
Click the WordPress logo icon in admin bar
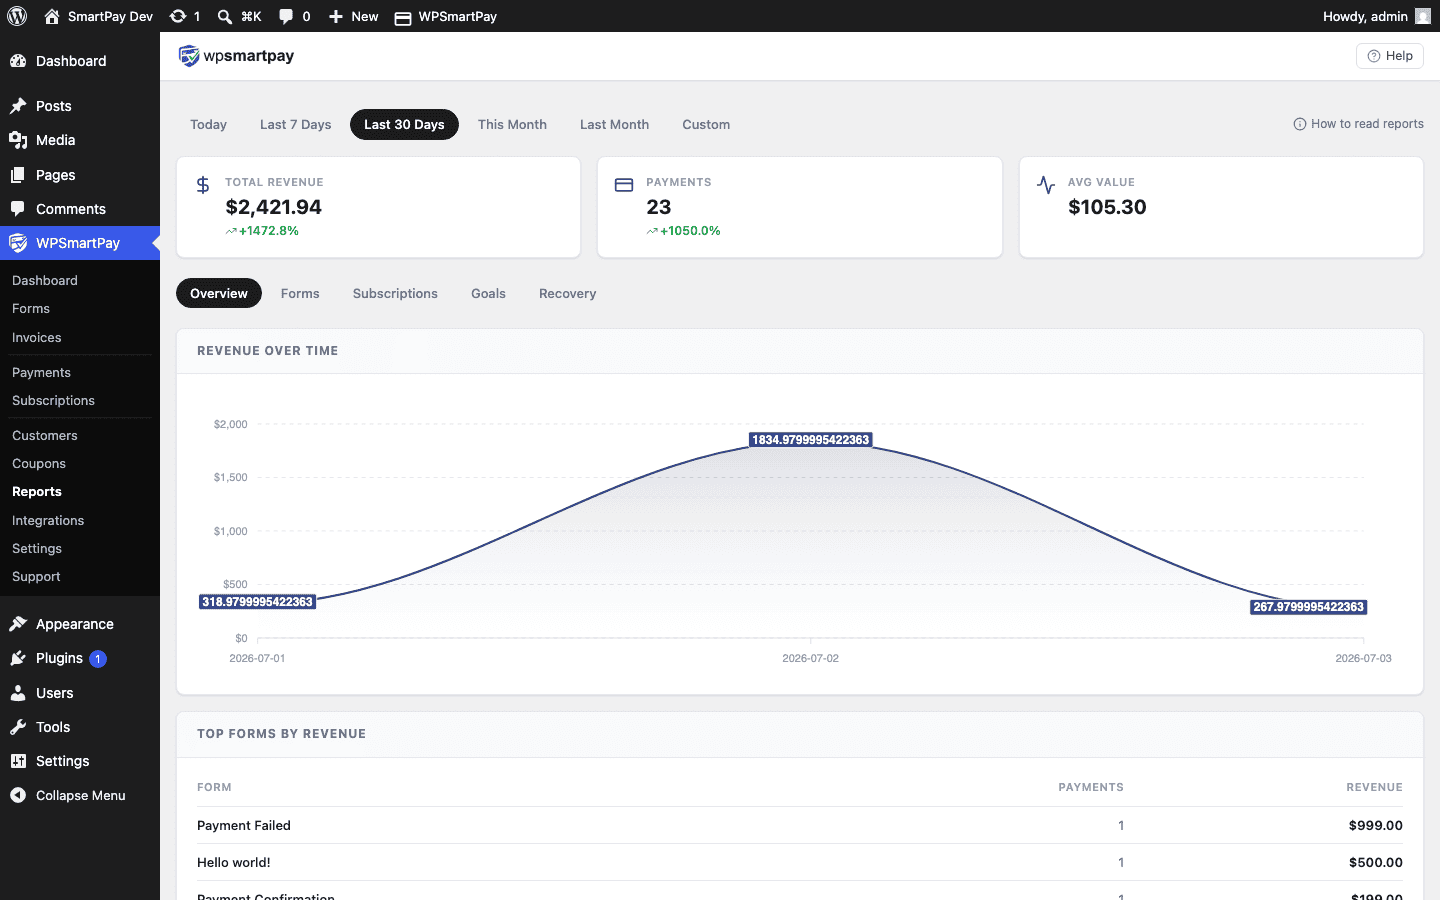(17, 16)
